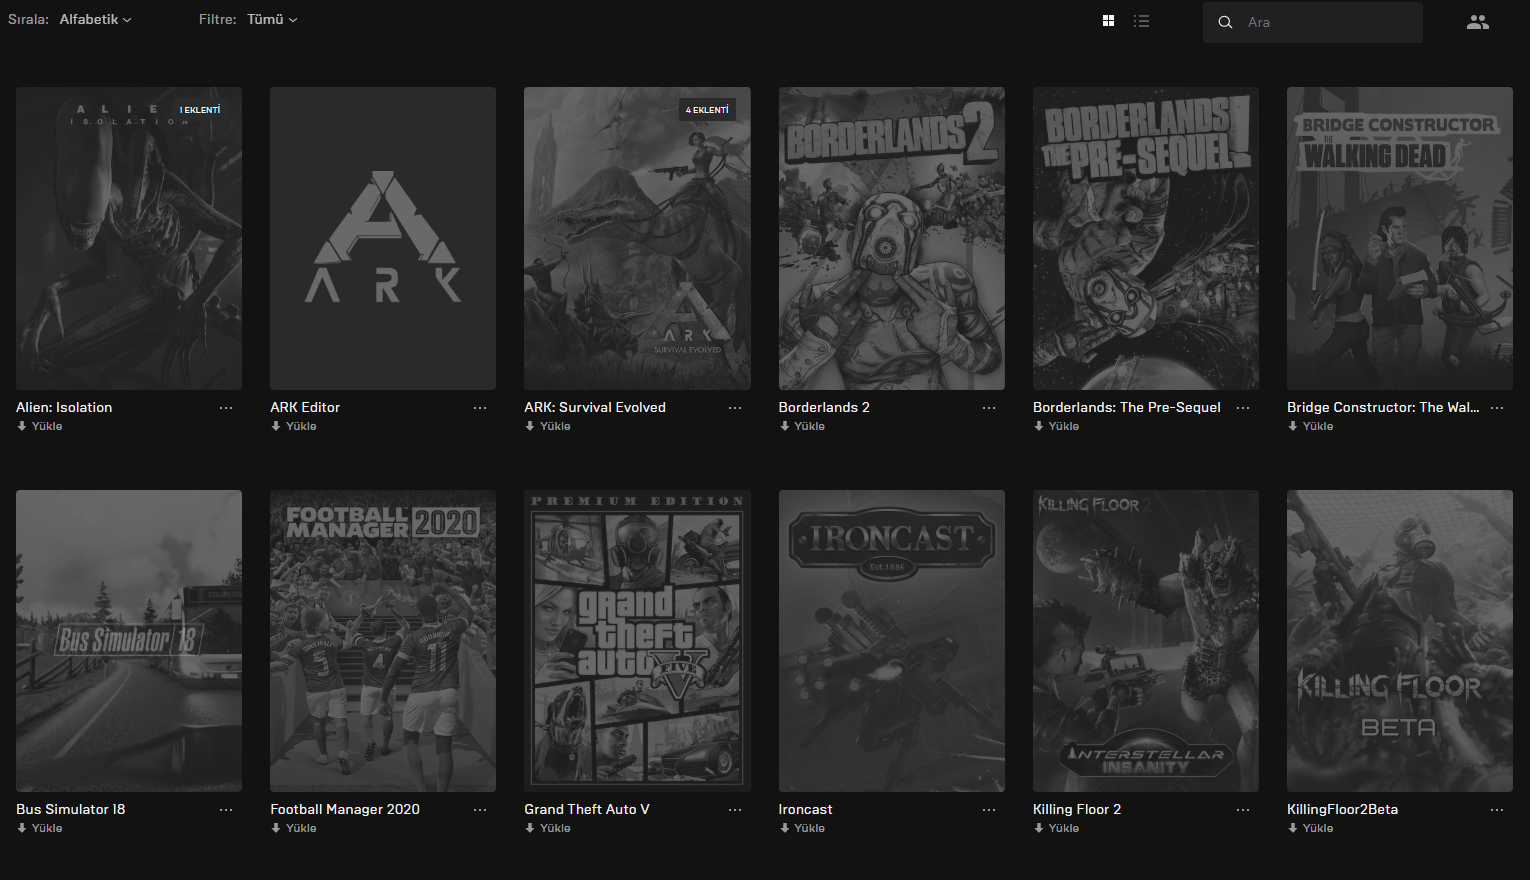
Task: Click Yükle under Football Manager 2020
Action: pos(294,828)
